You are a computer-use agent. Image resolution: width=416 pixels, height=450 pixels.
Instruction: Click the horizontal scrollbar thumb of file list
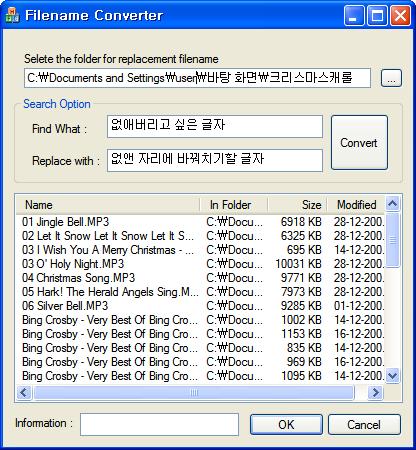point(194,392)
